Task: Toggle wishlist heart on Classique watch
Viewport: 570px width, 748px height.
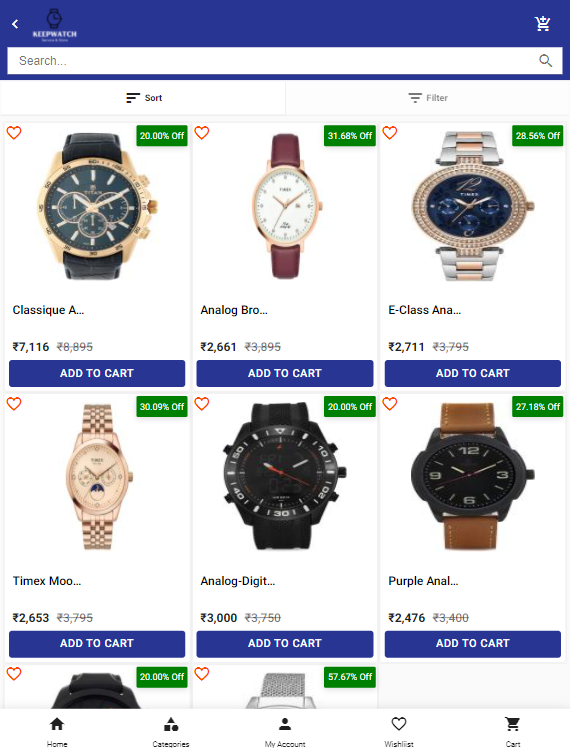Action: (x=14, y=133)
